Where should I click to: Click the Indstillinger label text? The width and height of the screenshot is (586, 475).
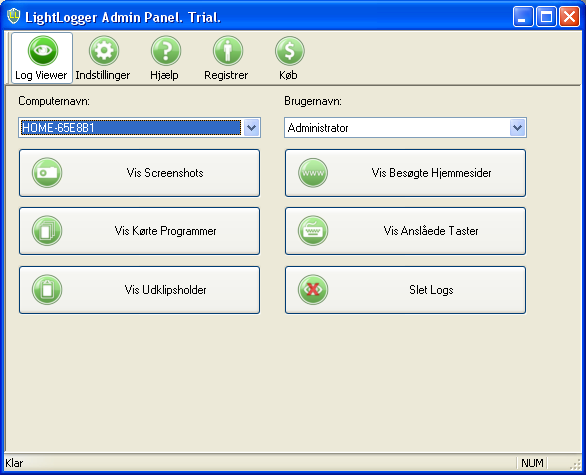[x=103, y=75]
